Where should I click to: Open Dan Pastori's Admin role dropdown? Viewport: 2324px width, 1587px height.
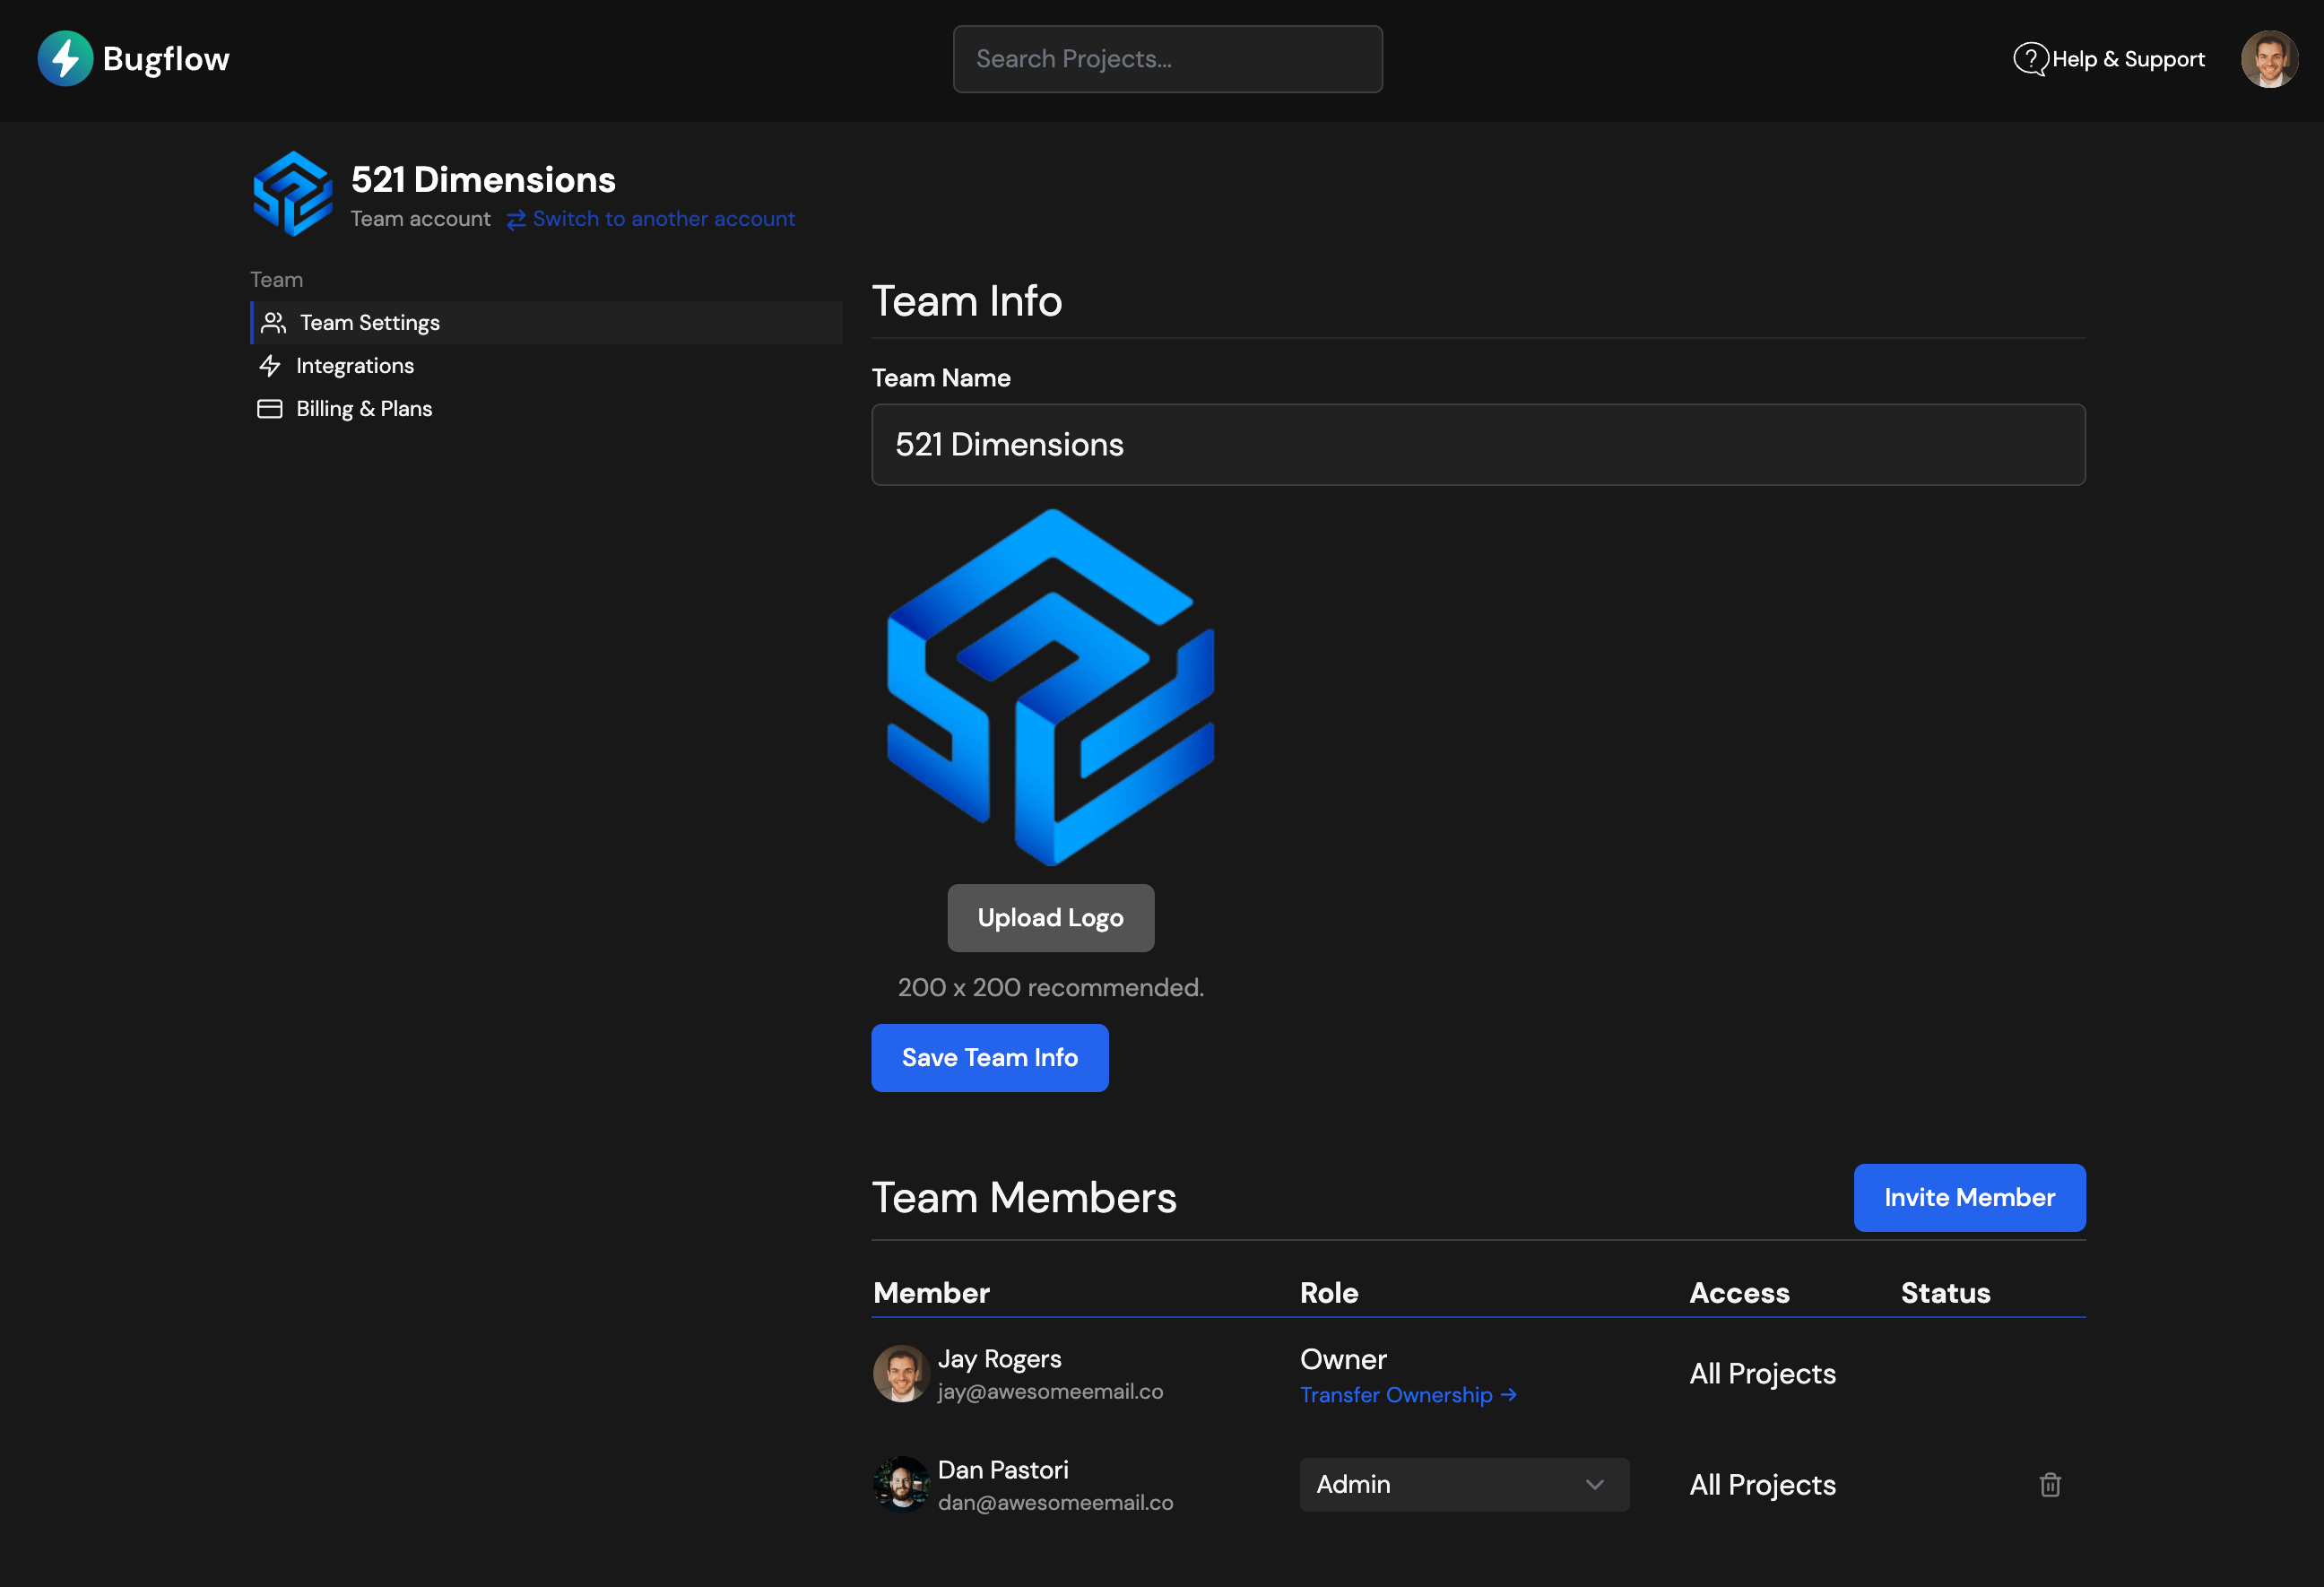click(x=1464, y=1485)
